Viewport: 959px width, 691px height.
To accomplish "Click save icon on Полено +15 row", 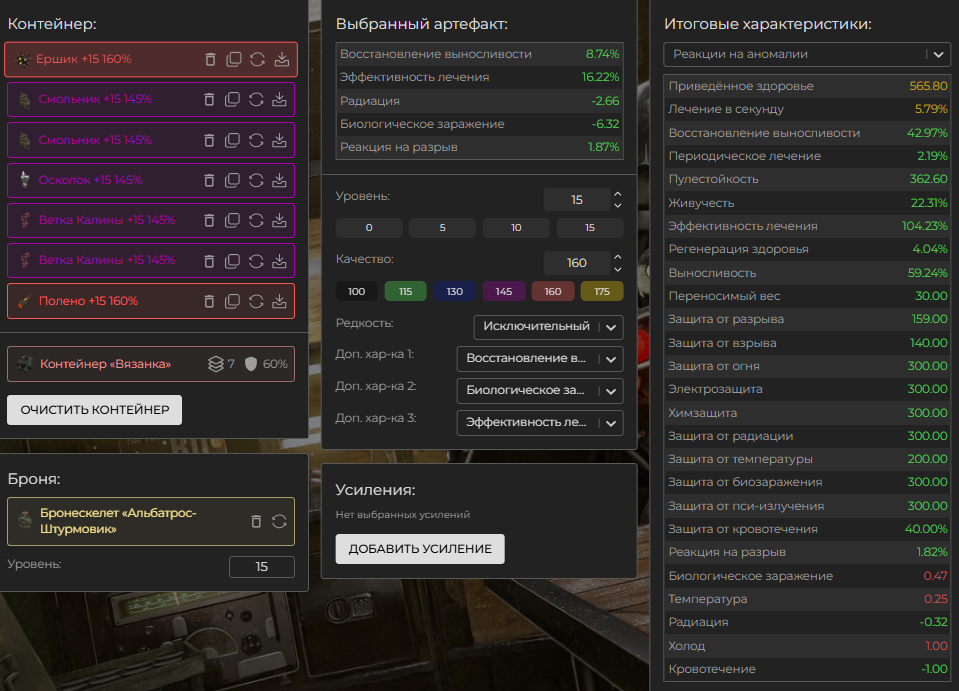I will (280, 301).
